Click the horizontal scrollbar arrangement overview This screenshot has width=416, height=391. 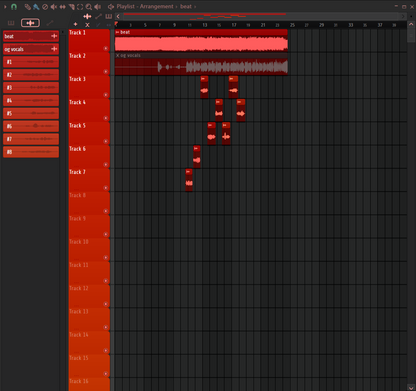[260, 16]
